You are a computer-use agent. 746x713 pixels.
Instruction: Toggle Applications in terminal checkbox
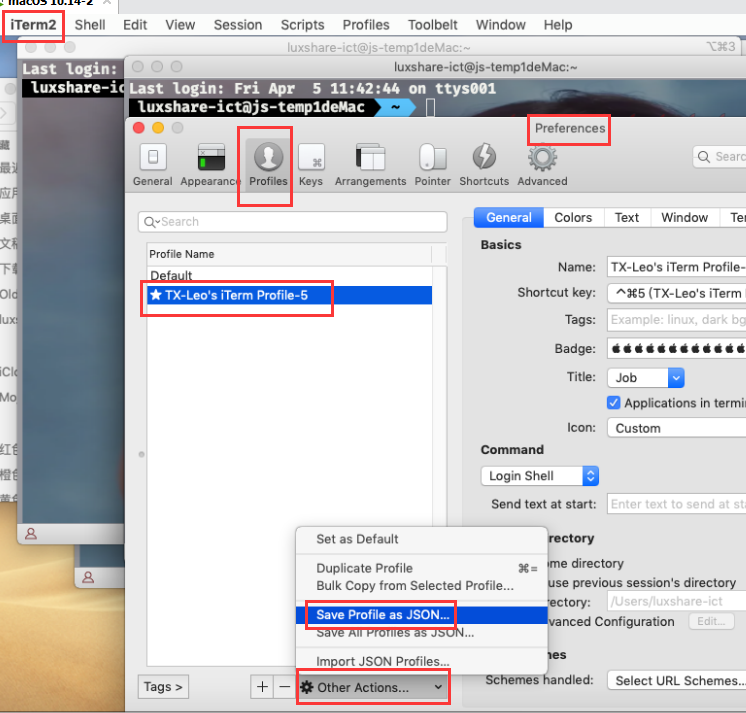tap(614, 403)
